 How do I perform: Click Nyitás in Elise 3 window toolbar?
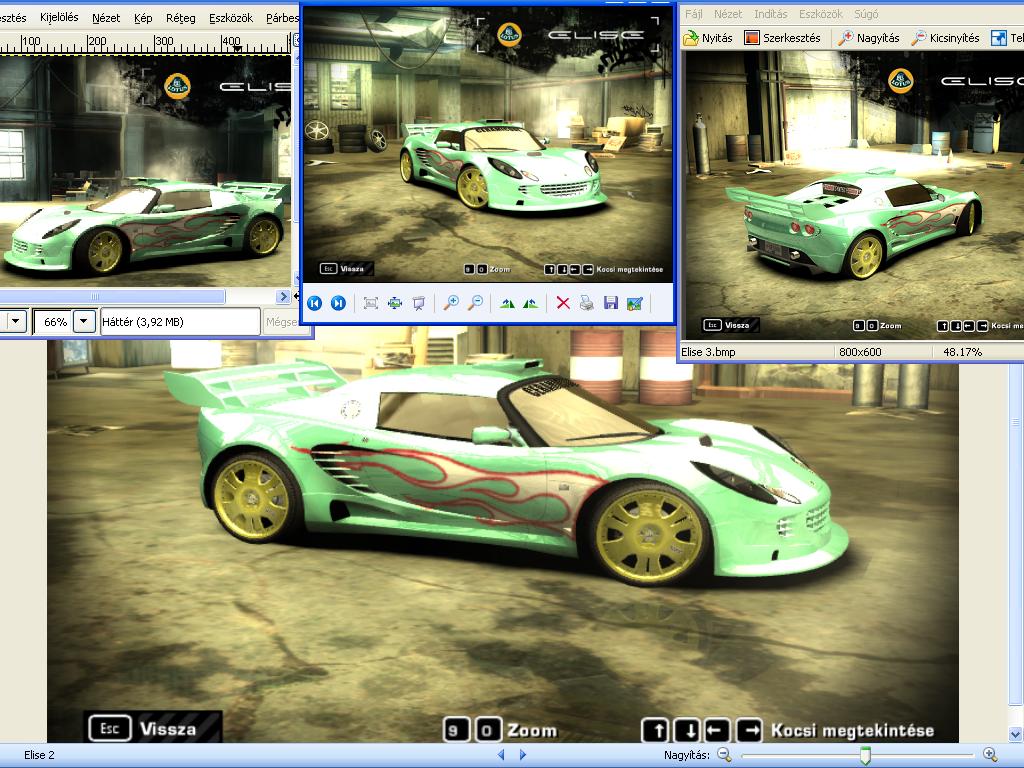point(708,38)
